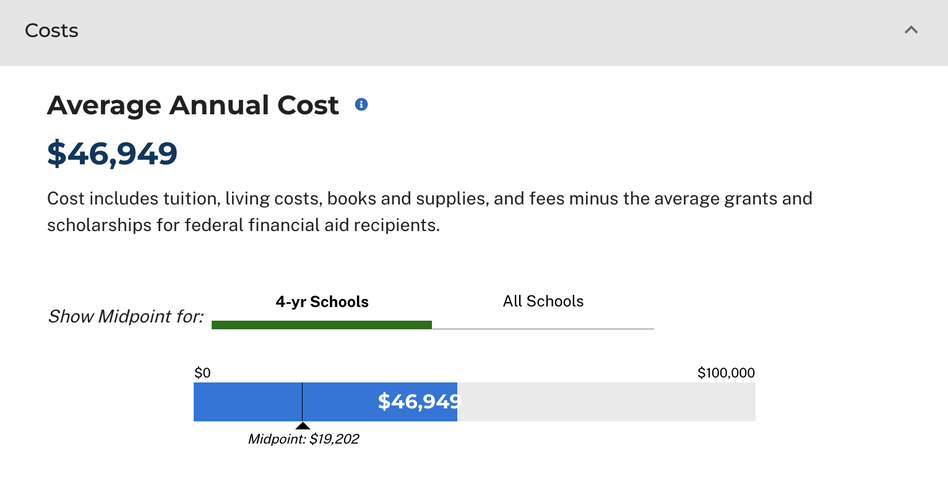Click the blue filled cost bar
The image size is (948, 485).
coord(325,402)
